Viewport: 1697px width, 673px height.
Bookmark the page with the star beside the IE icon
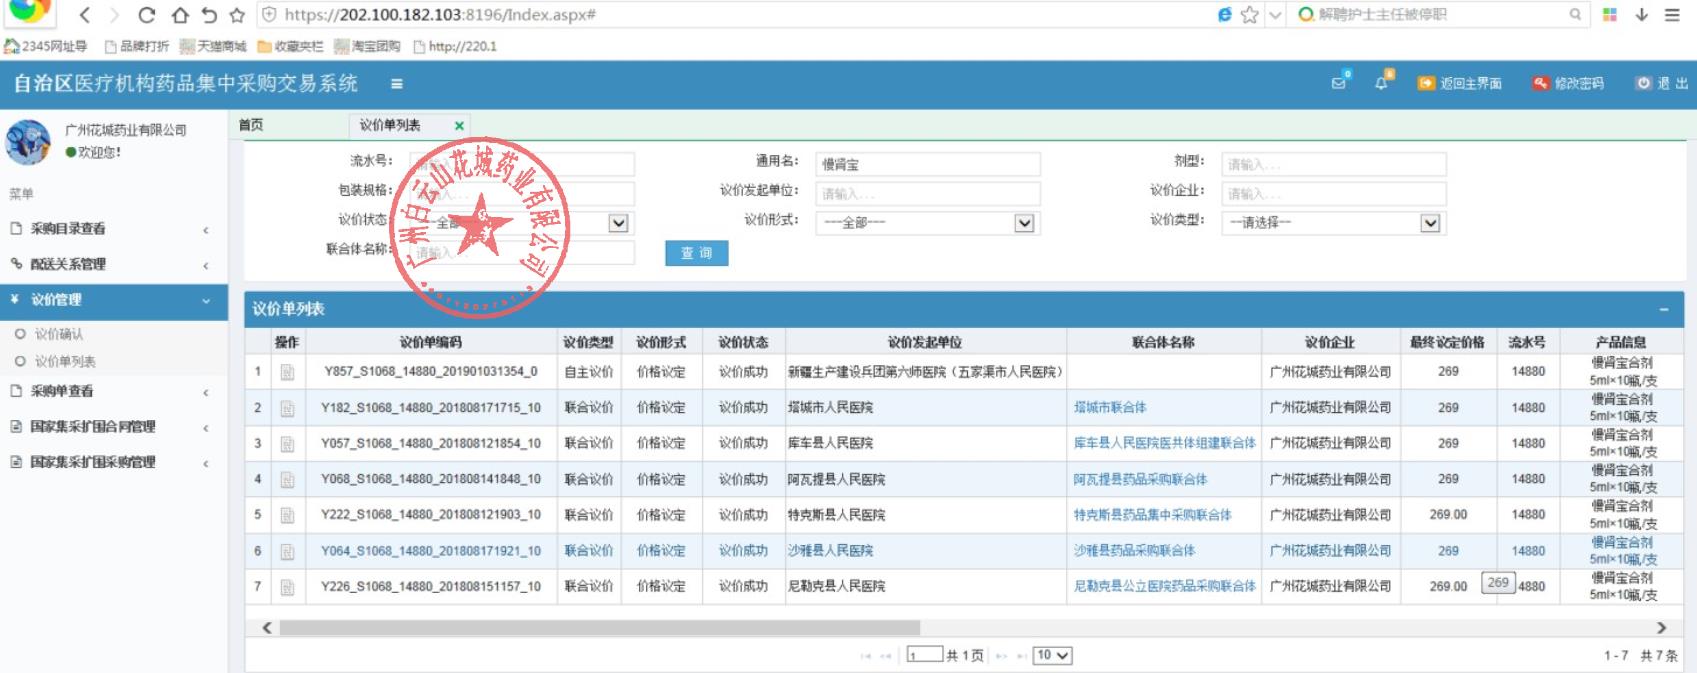point(1249,15)
